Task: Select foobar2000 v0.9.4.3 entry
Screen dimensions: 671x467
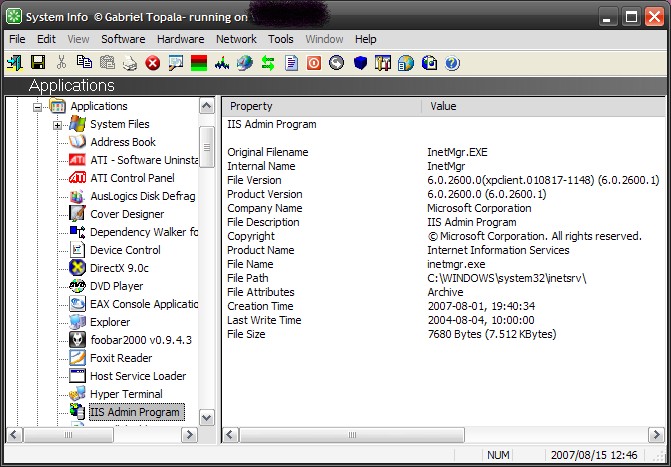Action: click(x=141, y=340)
